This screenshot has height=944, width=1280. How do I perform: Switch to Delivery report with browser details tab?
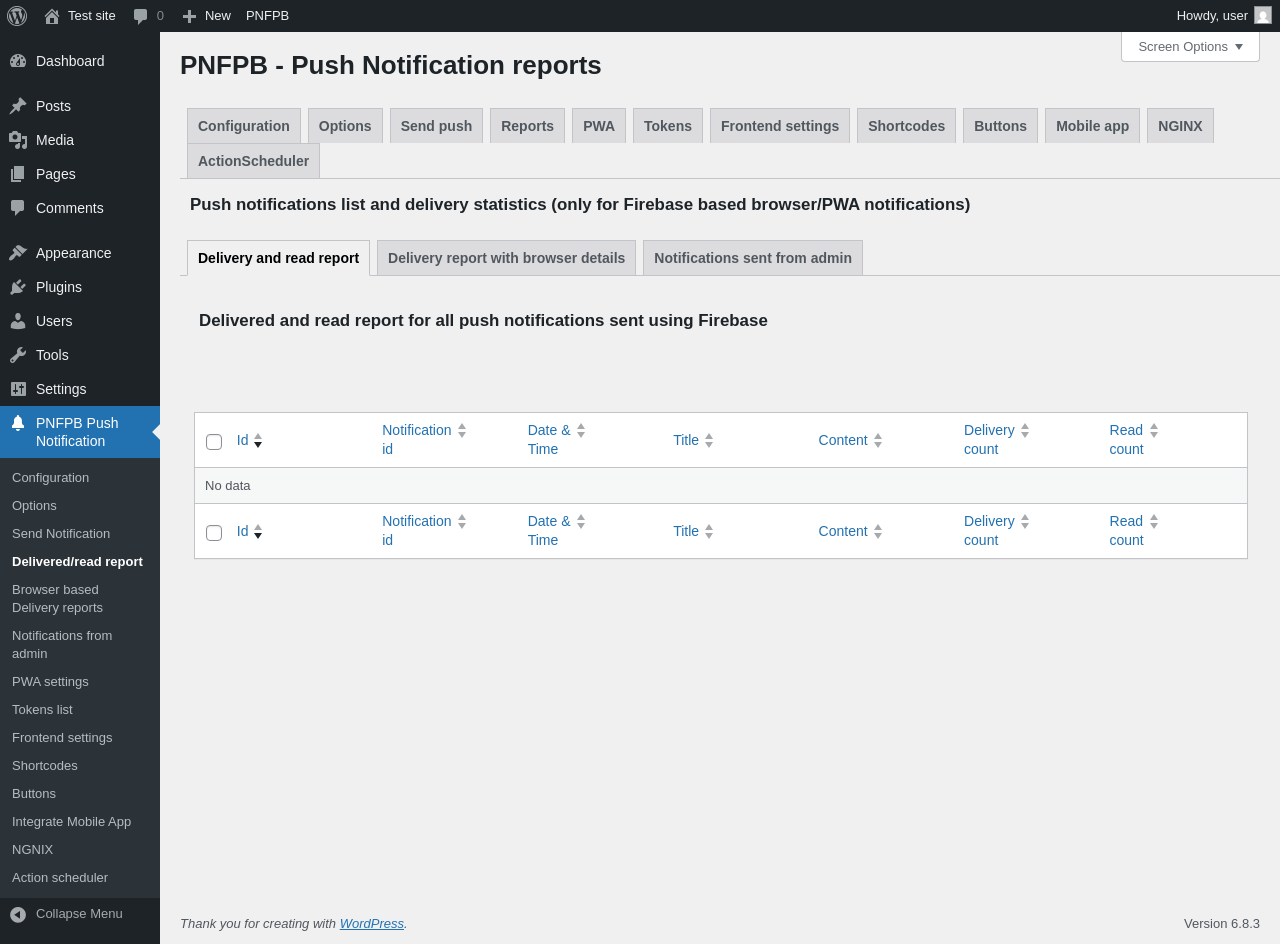pos(506,258)
